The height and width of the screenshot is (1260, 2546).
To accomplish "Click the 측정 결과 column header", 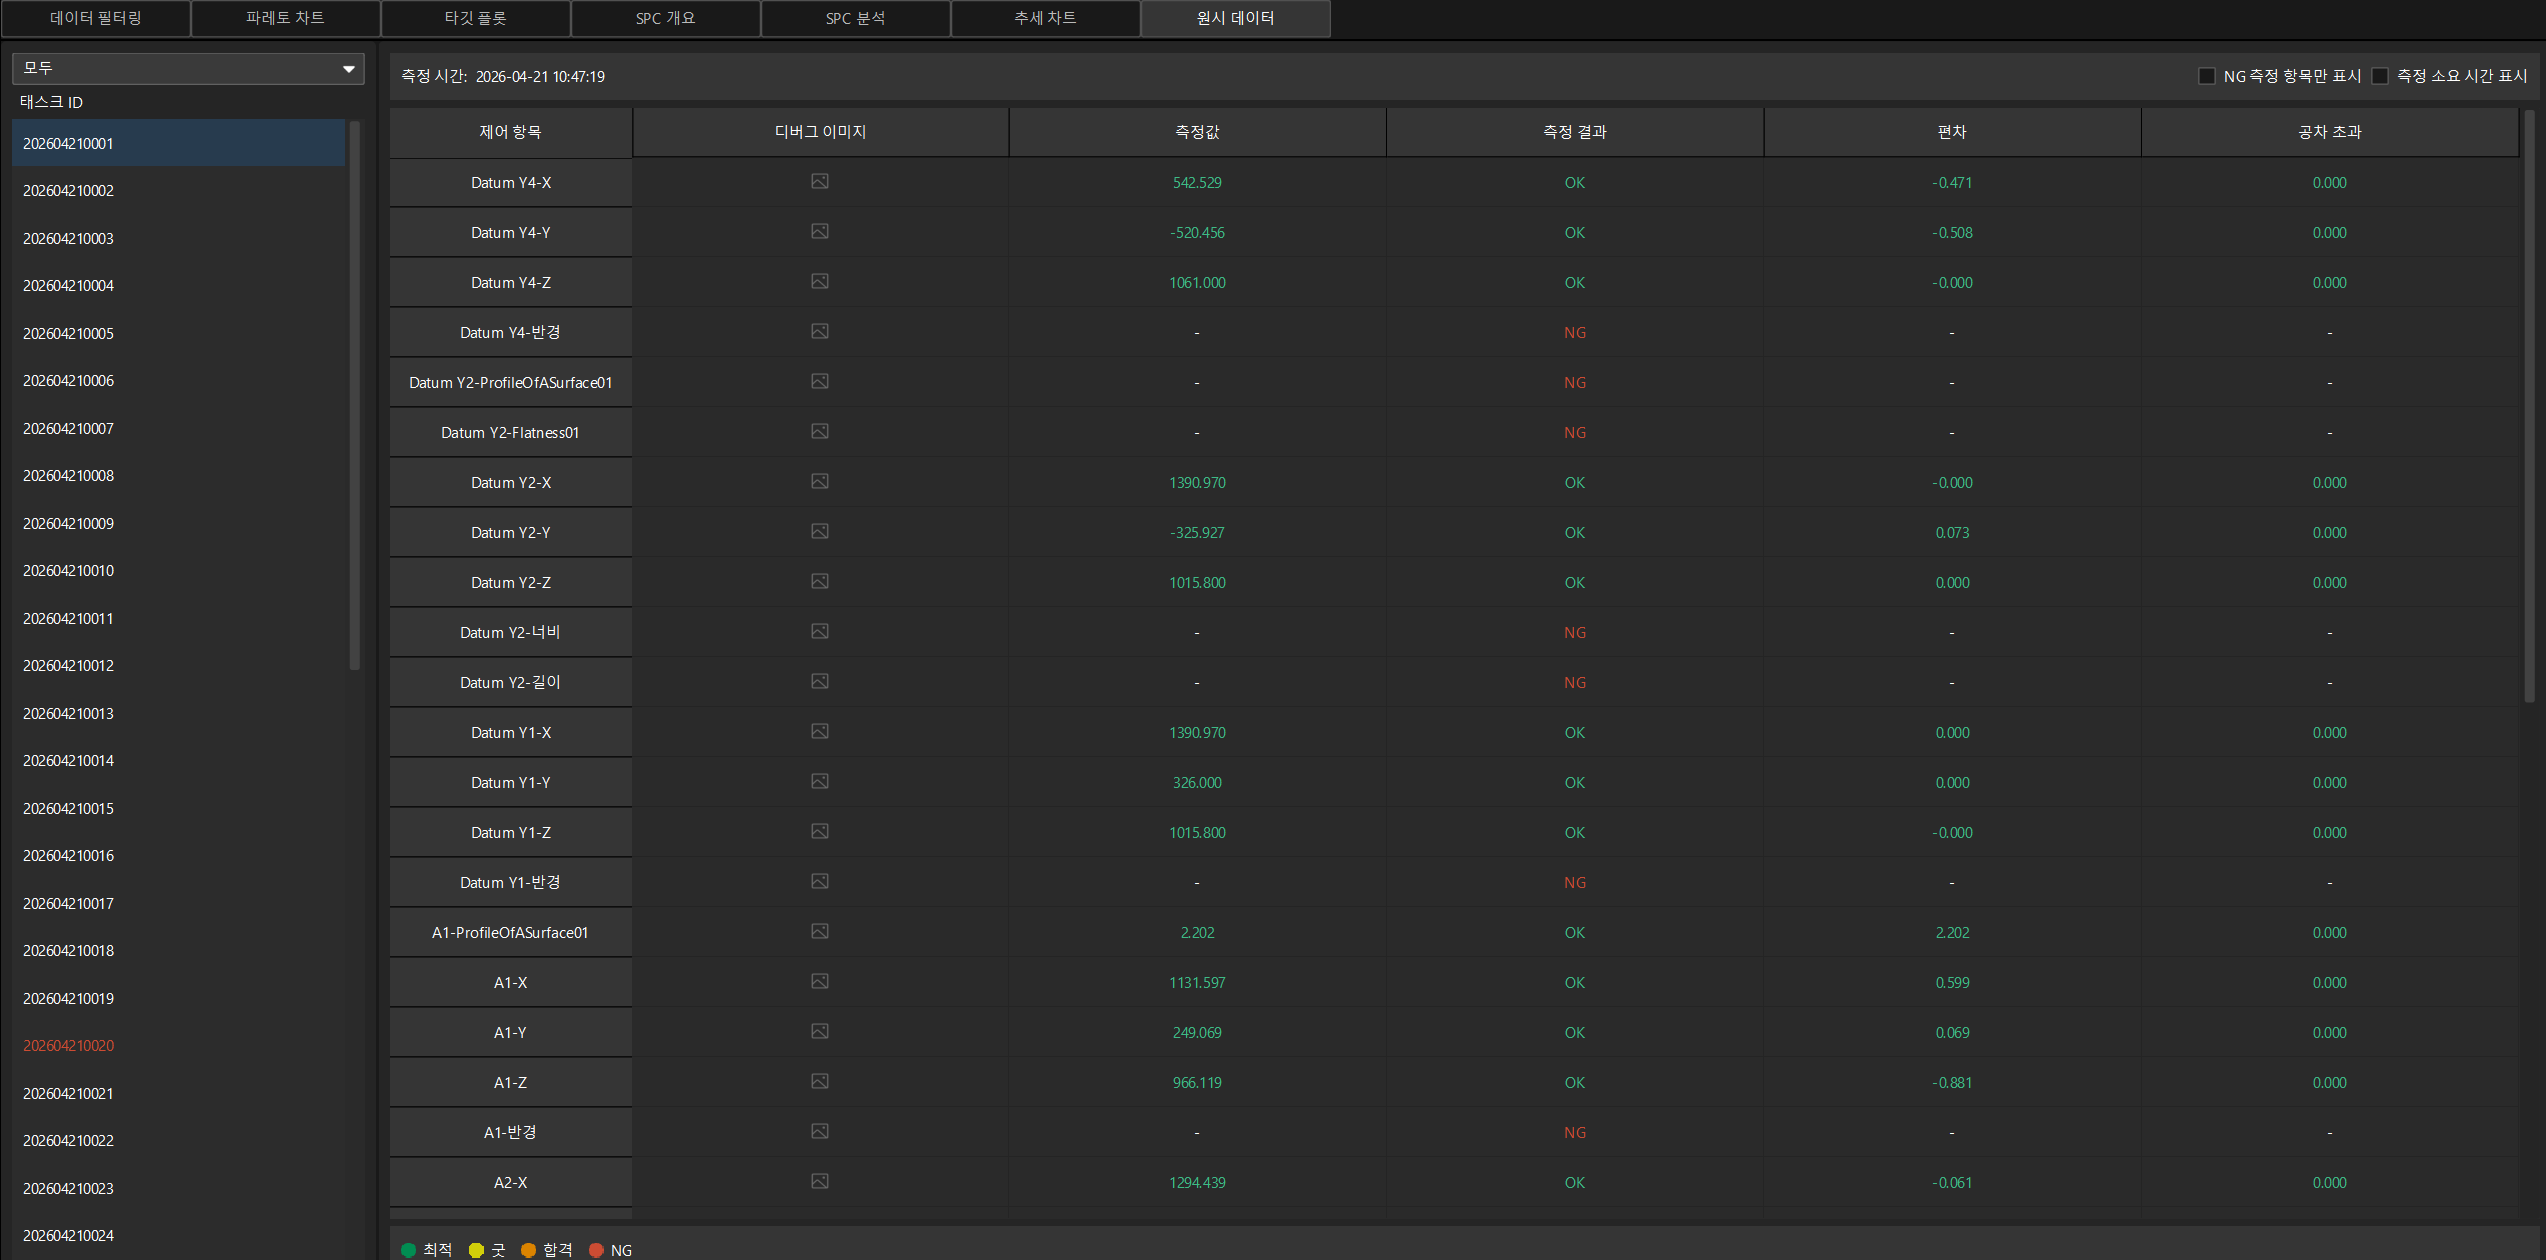I will point(1575,132).
